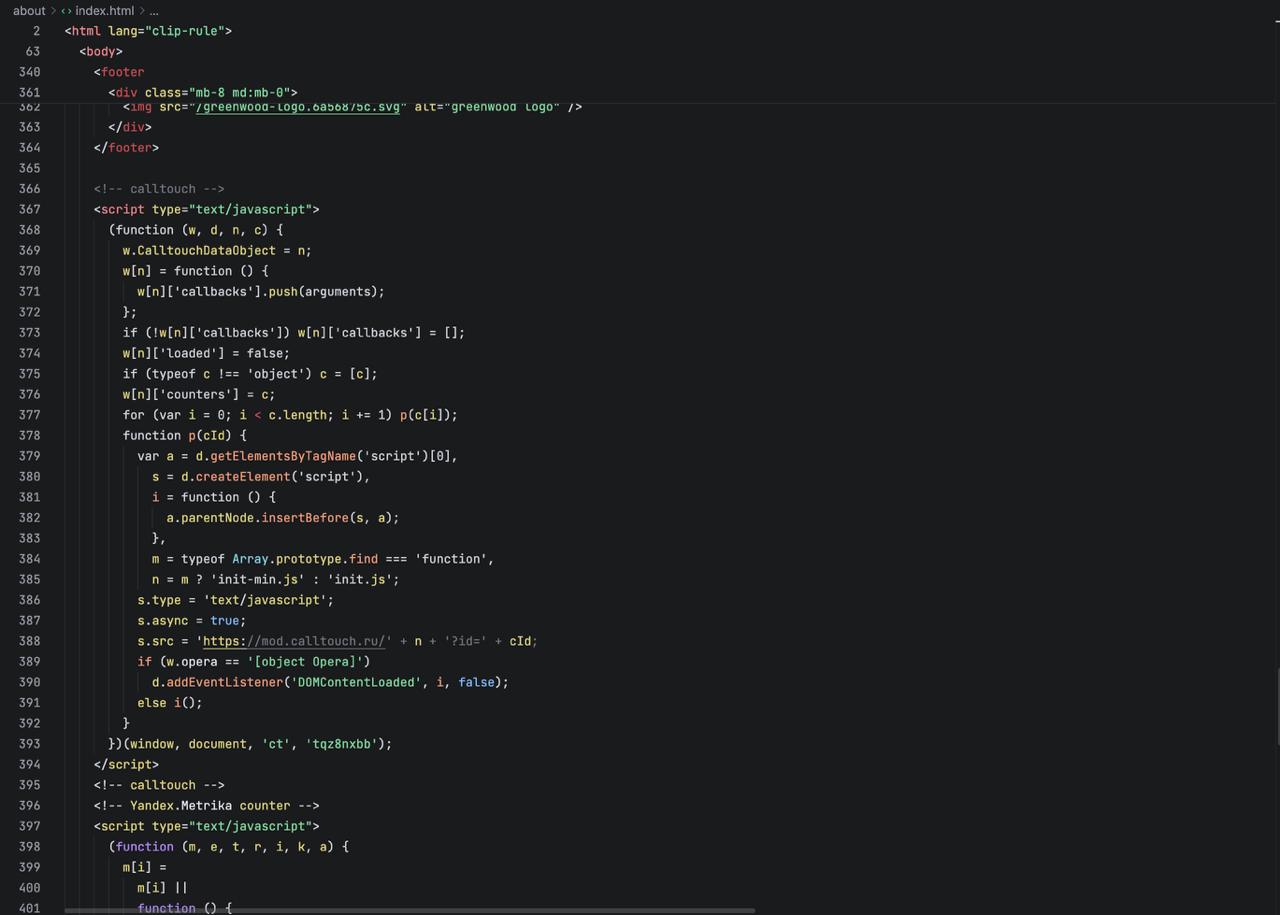
Task: Open the 'about' folder breadcrumb
Action: tap(29, 11)
